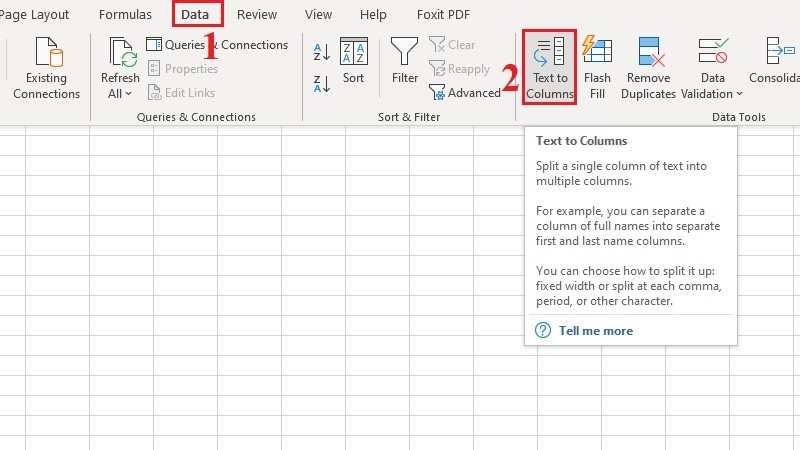Open the Data ribbon tab
Screen dimensions: 800x450
[195, 14]
